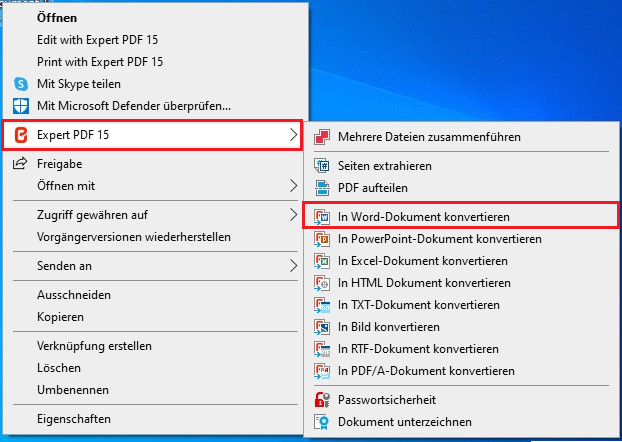Click the Microsoft Defender shield icon
This screenshot has width=622, height=442.
tap(21, 106)
